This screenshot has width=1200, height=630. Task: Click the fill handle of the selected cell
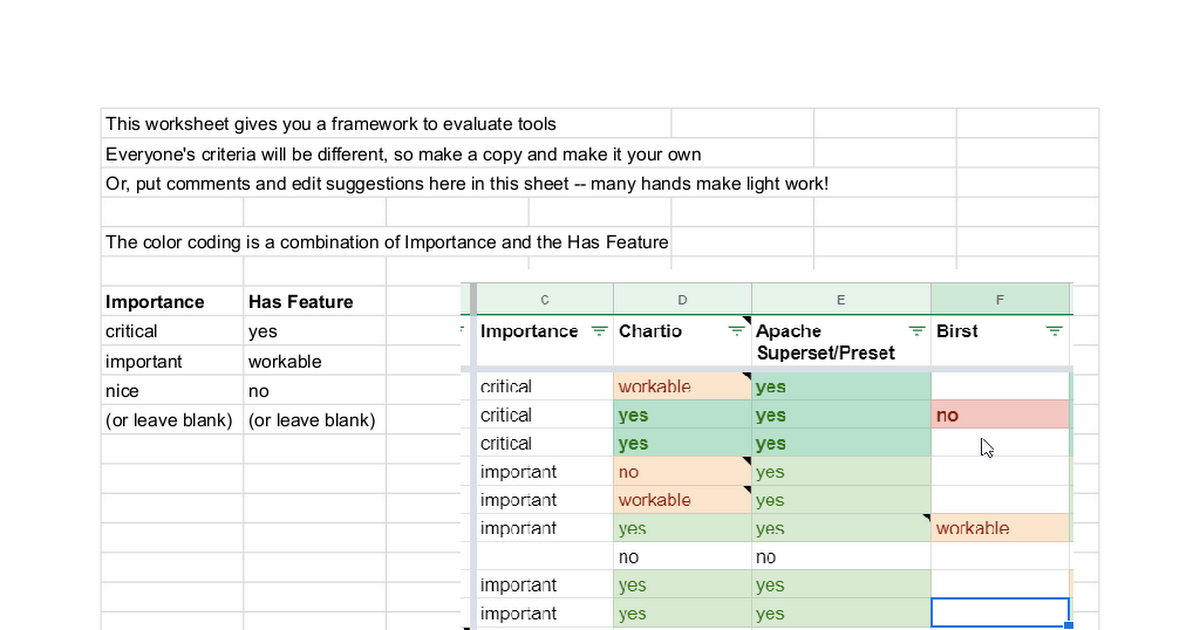[1069, 625]
